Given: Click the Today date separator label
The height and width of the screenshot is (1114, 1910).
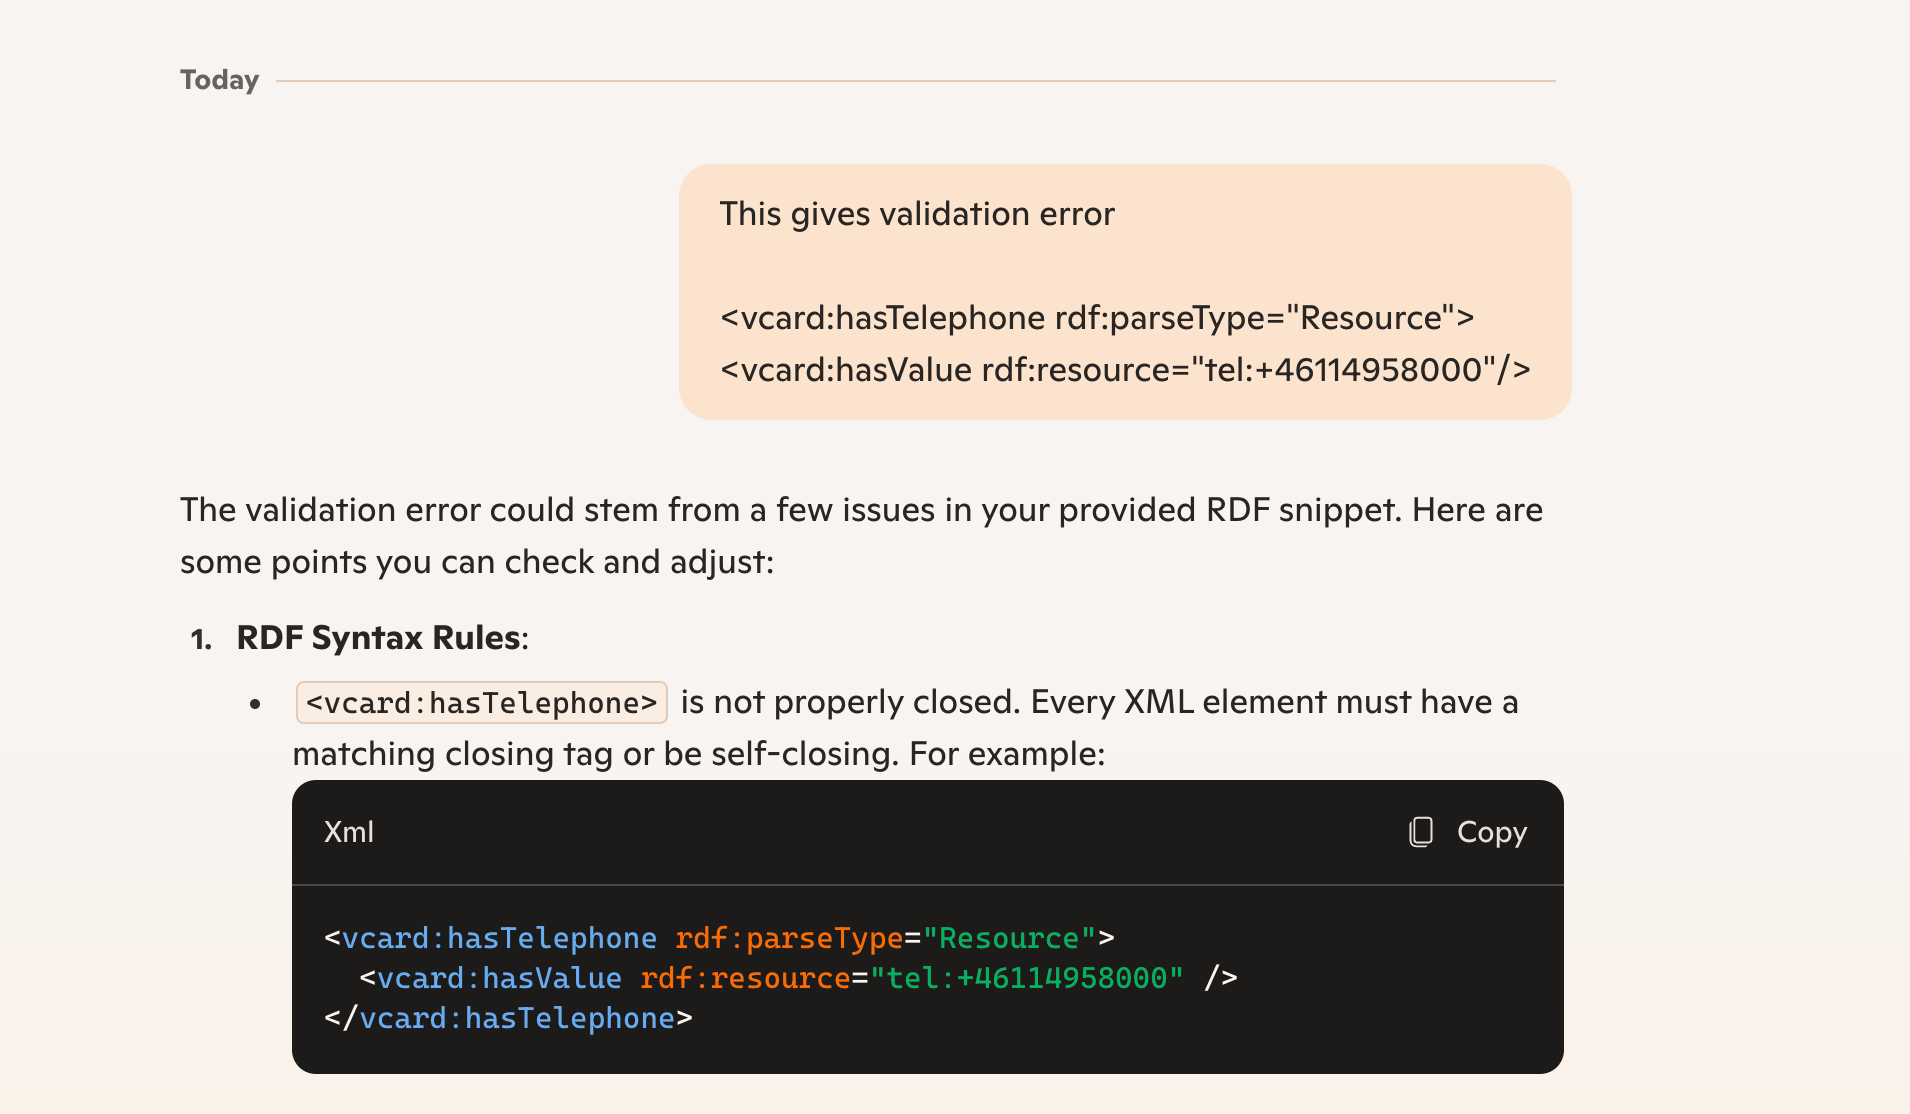Looking at the screenshot, I should click(219, 80).
